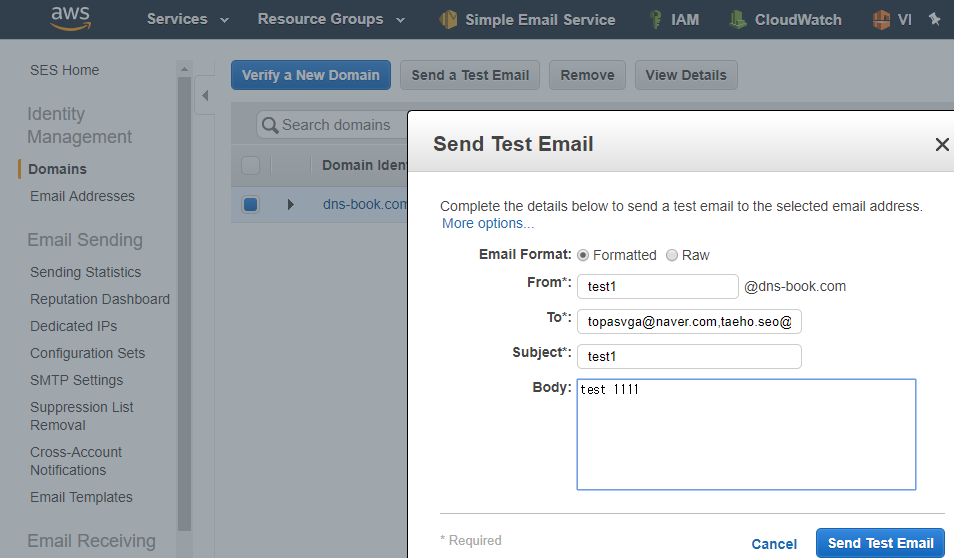
Task: Click the AWS logo icon
Action: 71,18
